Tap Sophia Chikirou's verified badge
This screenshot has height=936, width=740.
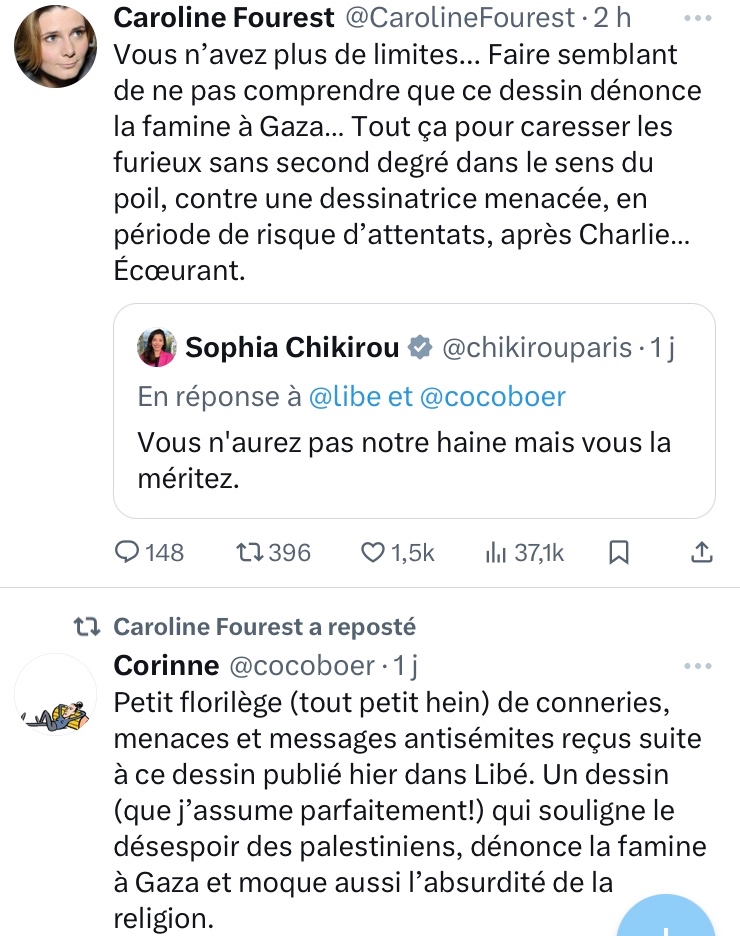click(421, 347)
